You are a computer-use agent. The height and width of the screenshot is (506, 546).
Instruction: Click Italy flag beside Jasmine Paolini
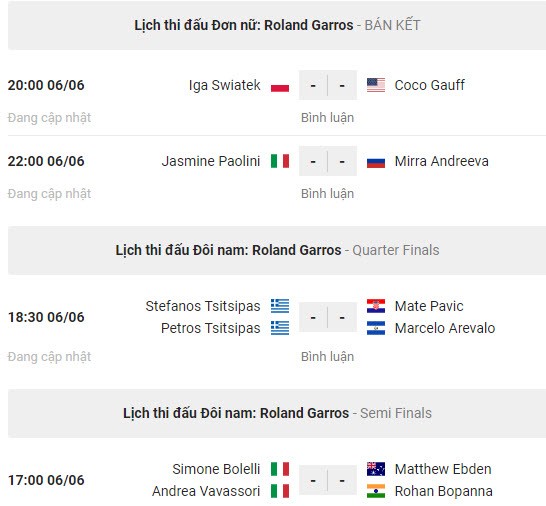point(280,161)
